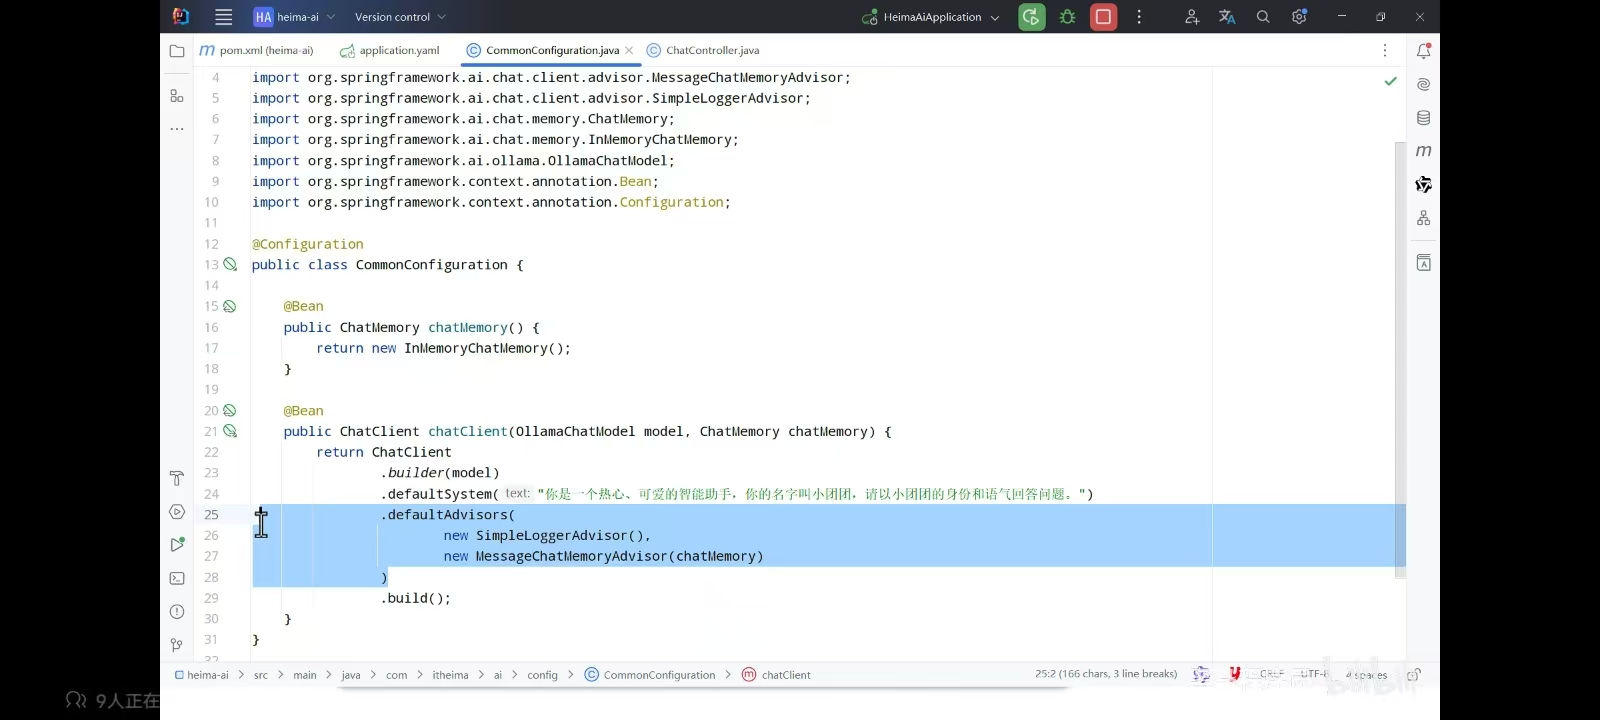This screenshot has height=720, width=1600.
Task: Open the AI Assistant spiral icon
Action: [1424, 85]
